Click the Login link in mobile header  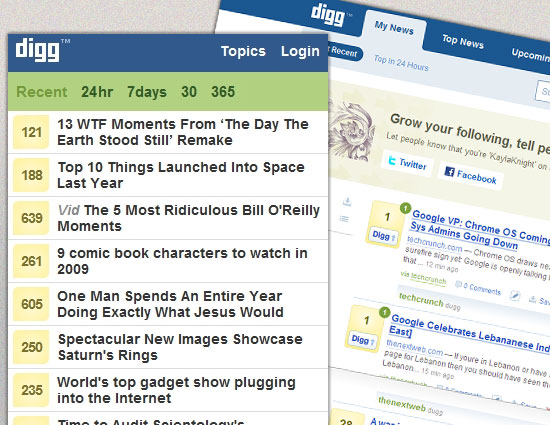(300, 51)
